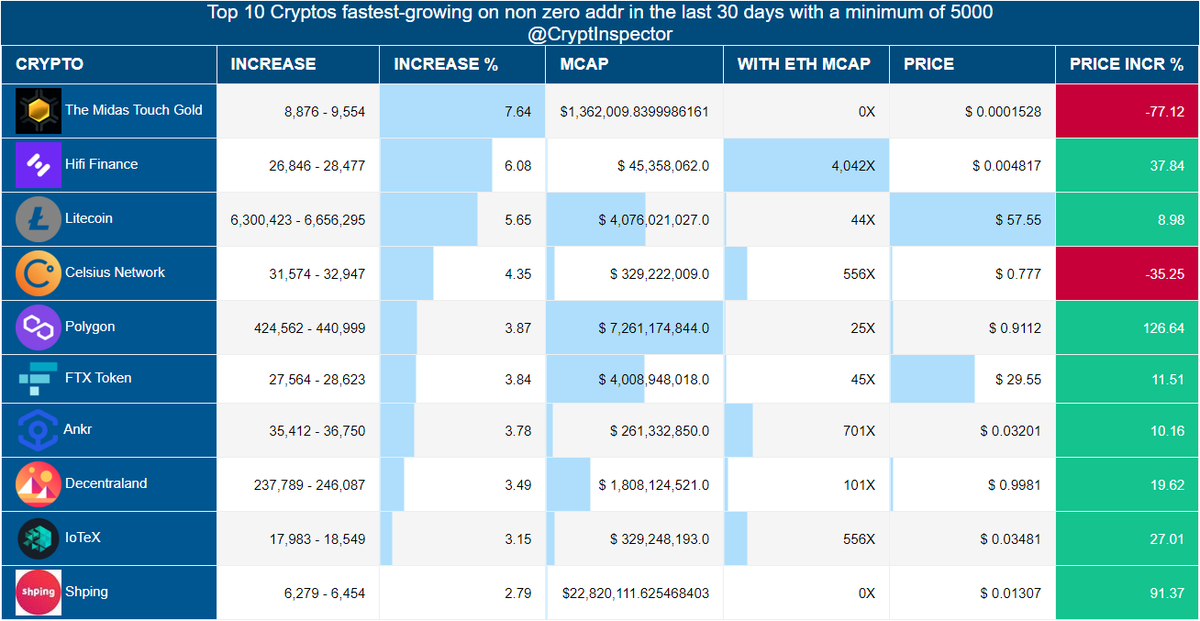Click the 424,562 - 440,999 increase cell
1200x621 pixels.
(298, 327)
